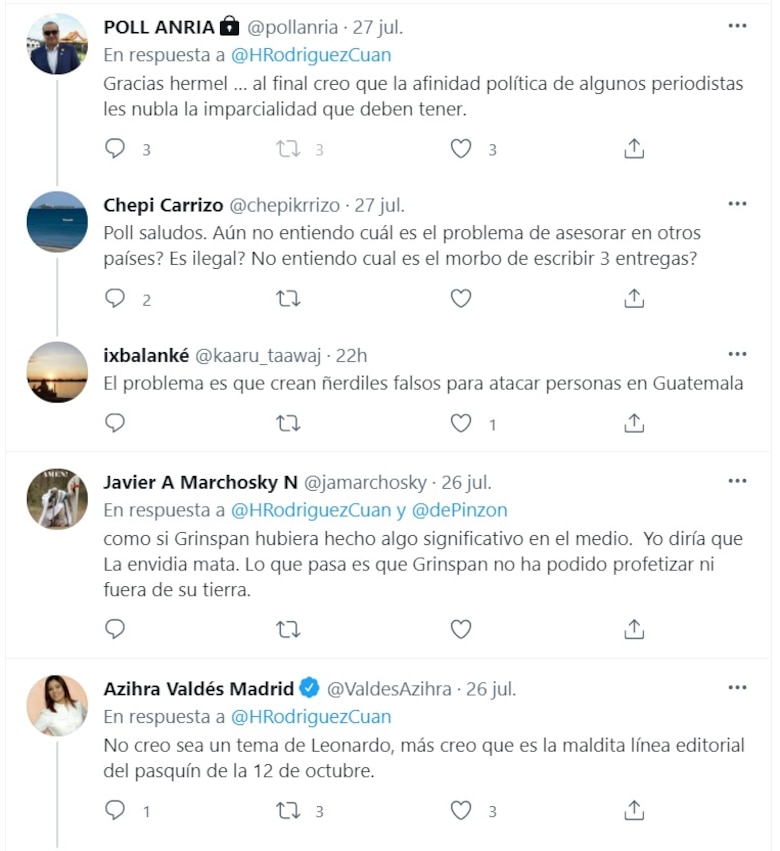Share POLL ANRIA's tweet
This screenshot has height=851, width=780.
point(633,148)
